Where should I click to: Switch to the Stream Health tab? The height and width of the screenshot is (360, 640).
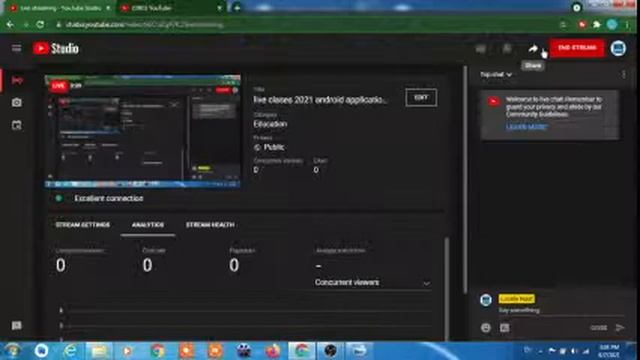pos(210,225)
